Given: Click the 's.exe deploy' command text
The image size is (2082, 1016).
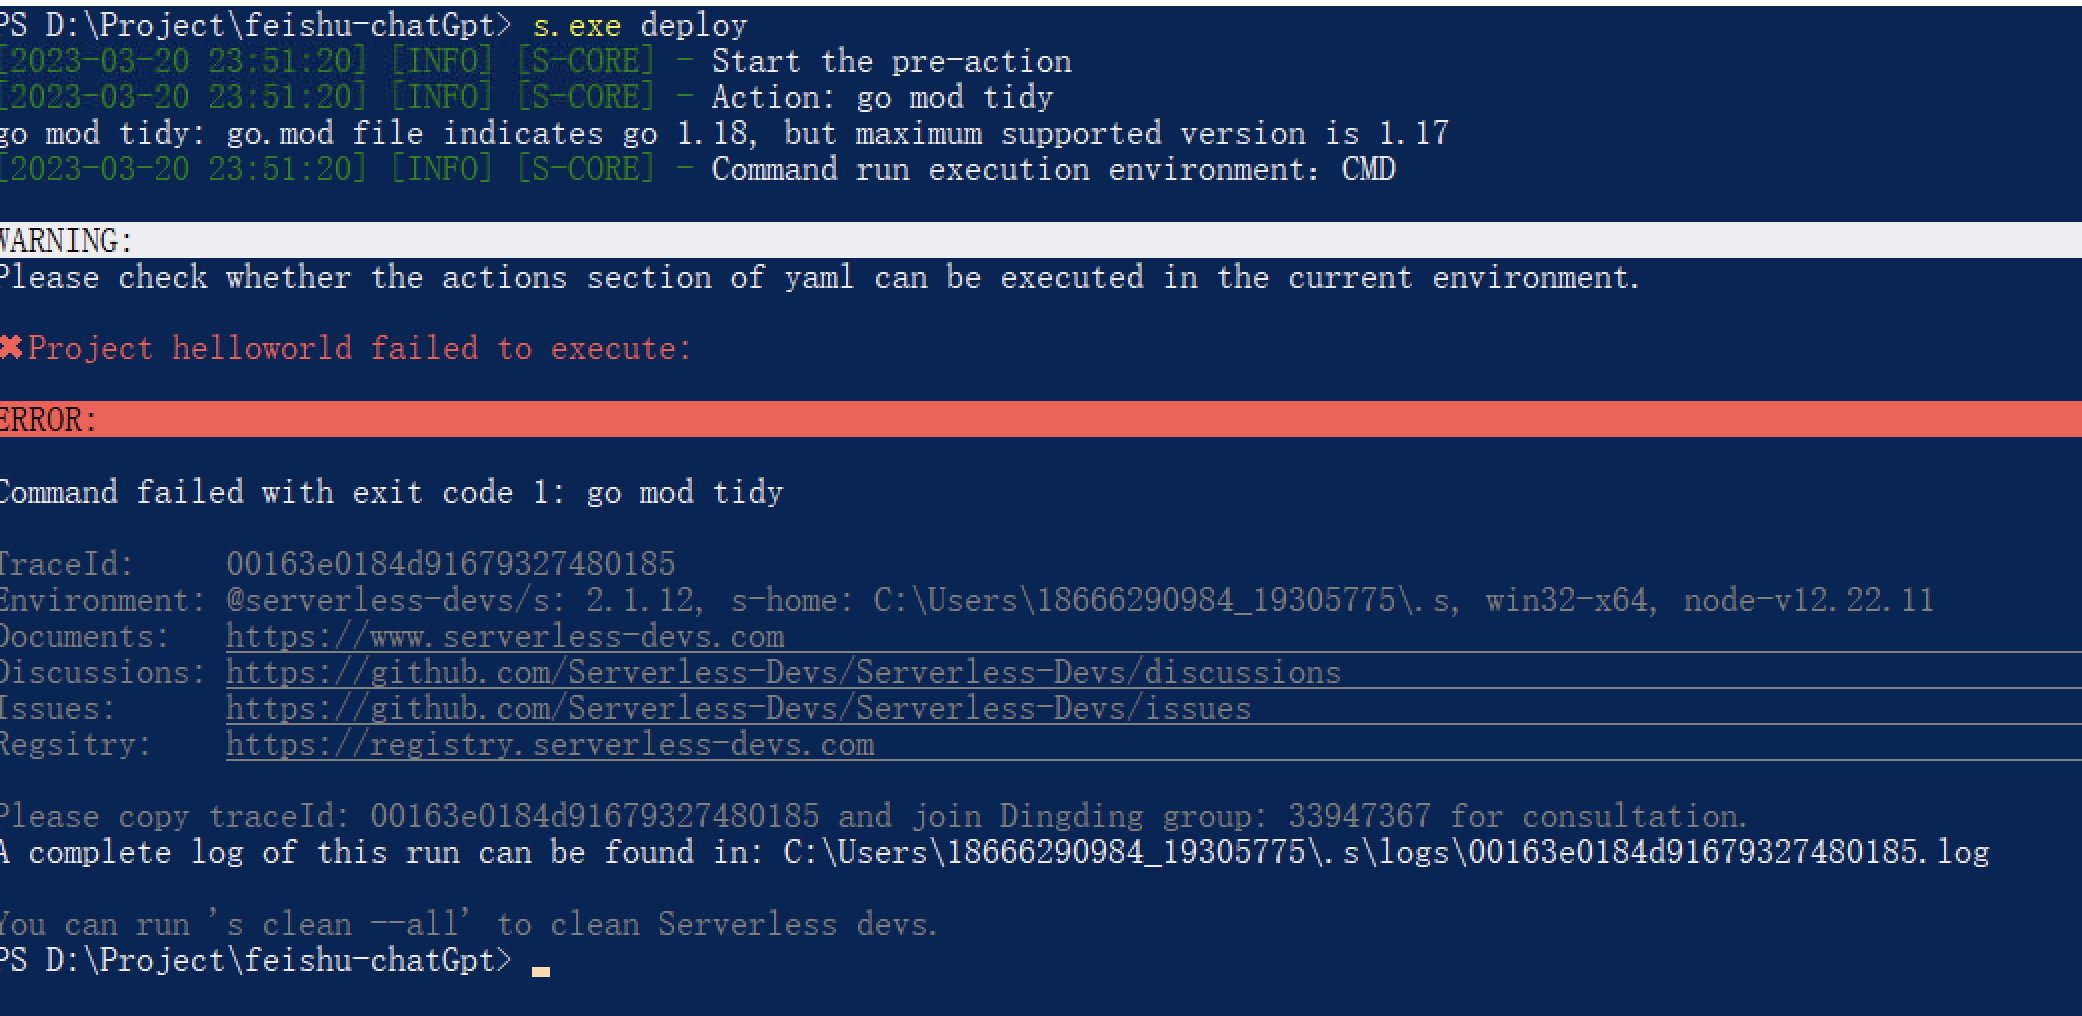Looking at the screenshot, I should click(640, 25).
